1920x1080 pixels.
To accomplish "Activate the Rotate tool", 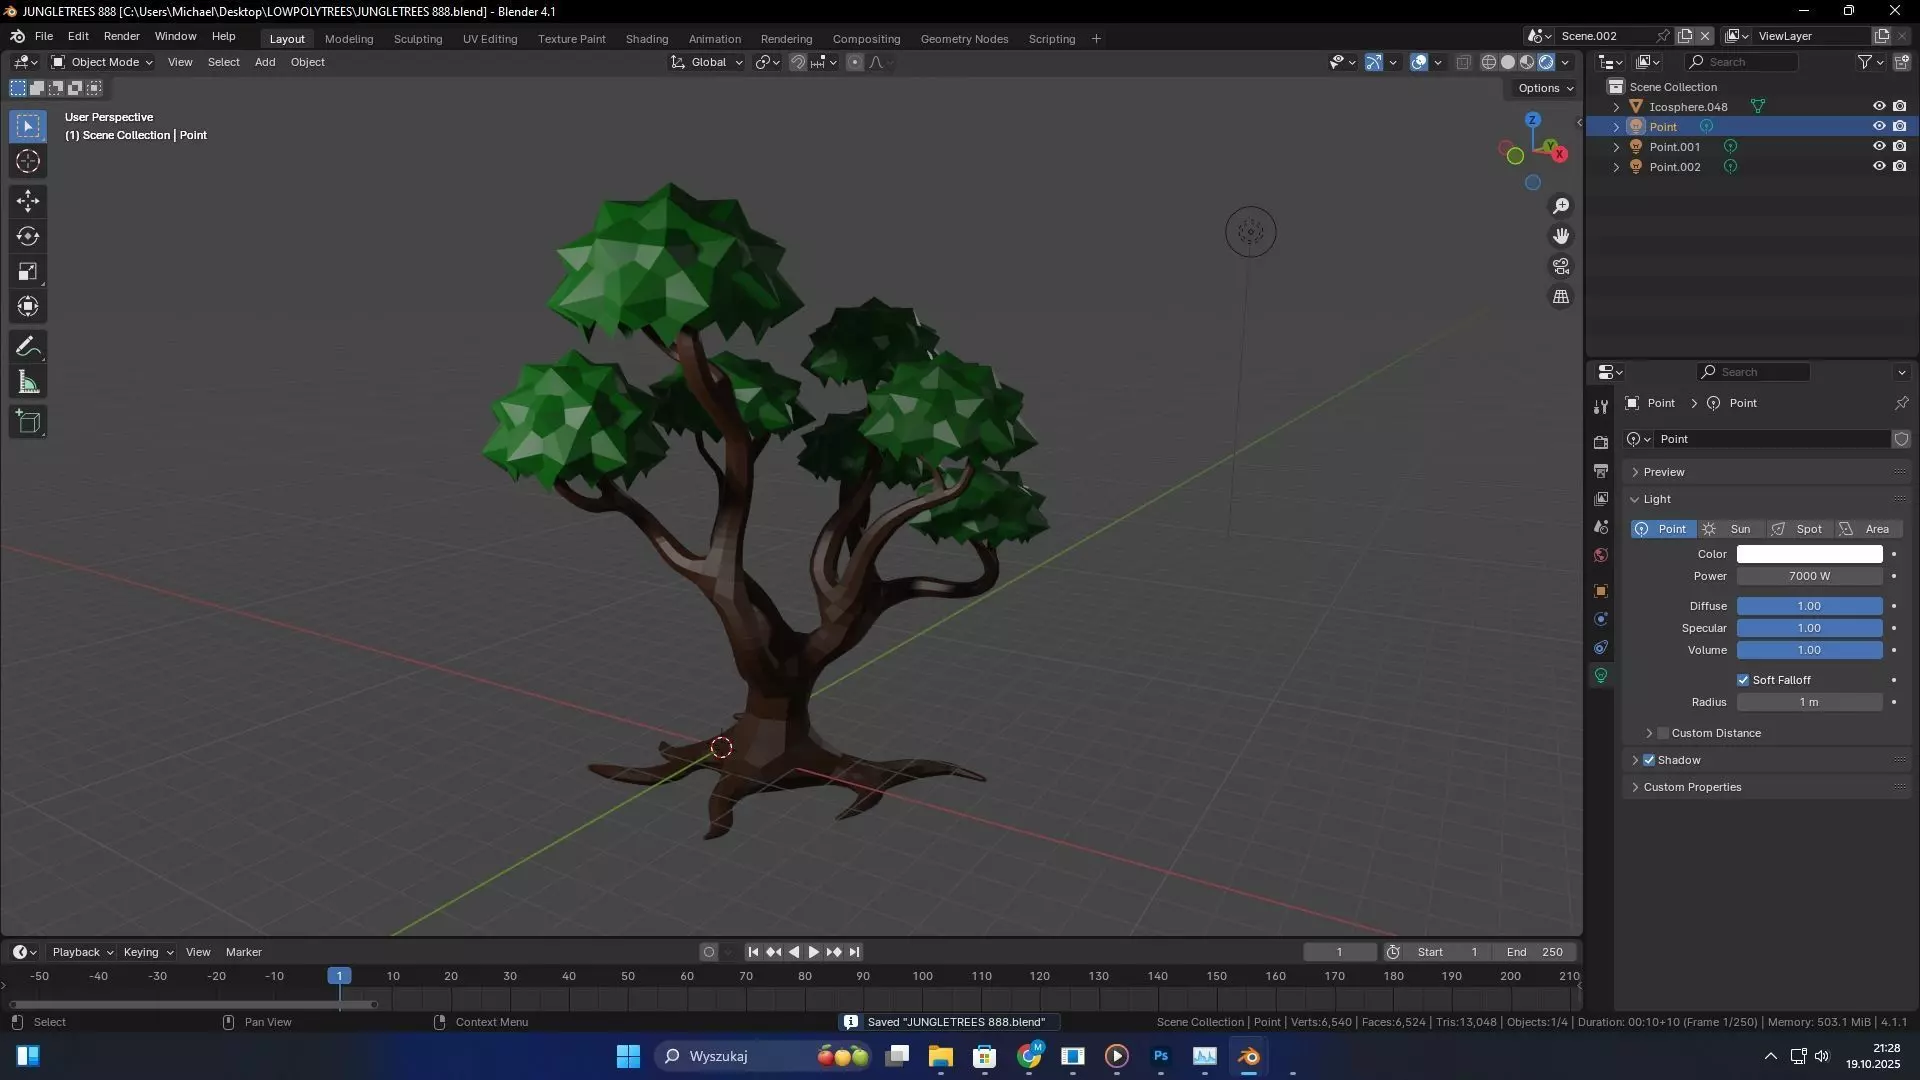I will click(x=28, y=236).
